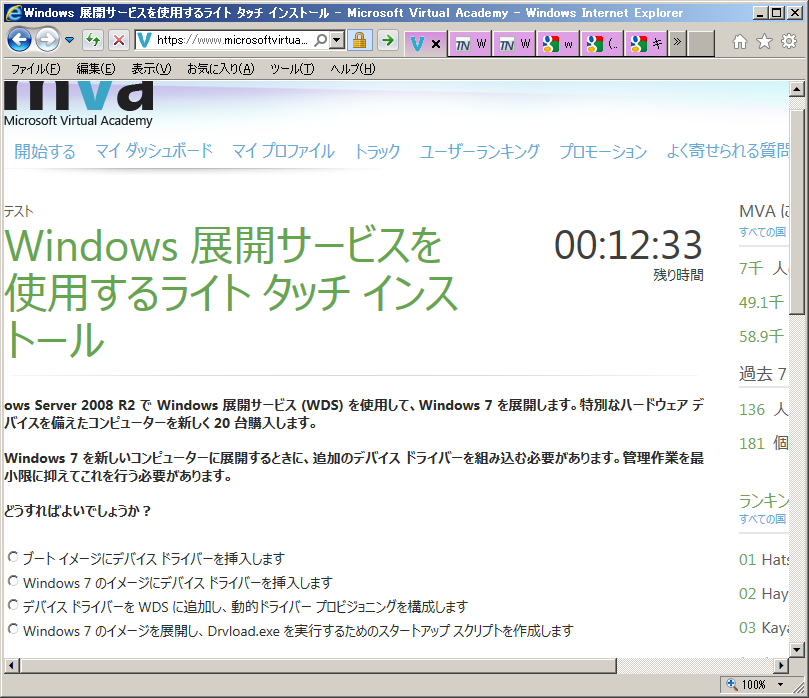809x698 pixels.
Task: Click the browser Back button
Action: 20,40
